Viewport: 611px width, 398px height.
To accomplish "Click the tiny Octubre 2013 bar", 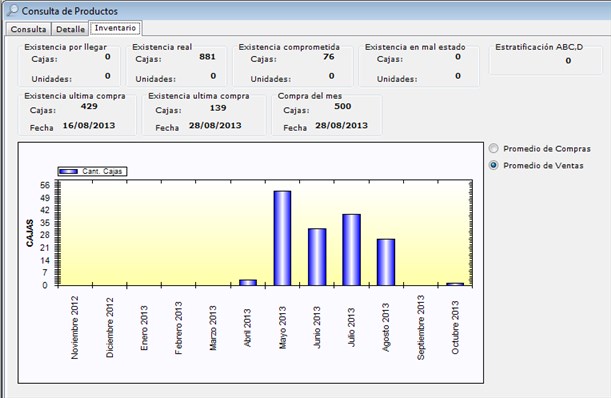I will tap(455, 284).
